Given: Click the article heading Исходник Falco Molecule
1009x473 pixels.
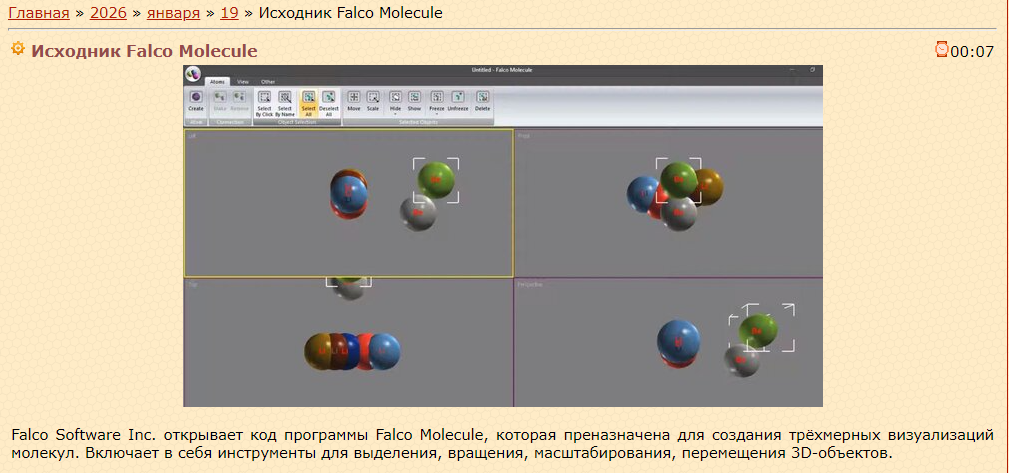Looking at the screenshot, I should [144, 51].
